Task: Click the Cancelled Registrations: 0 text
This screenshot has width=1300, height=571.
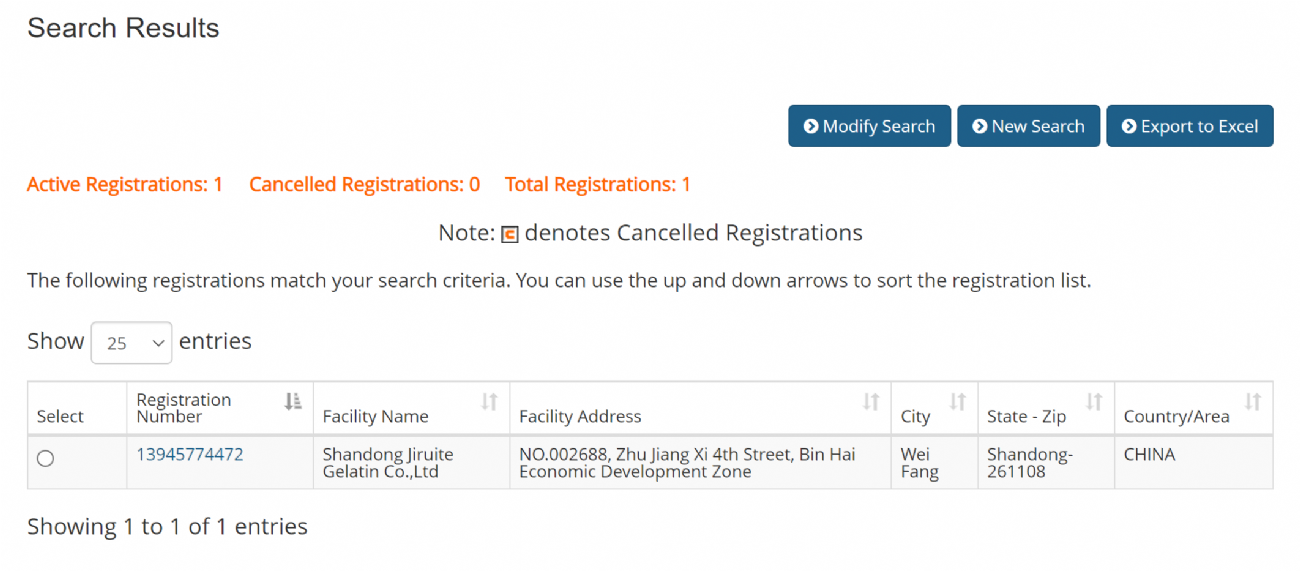Action: 364,184
